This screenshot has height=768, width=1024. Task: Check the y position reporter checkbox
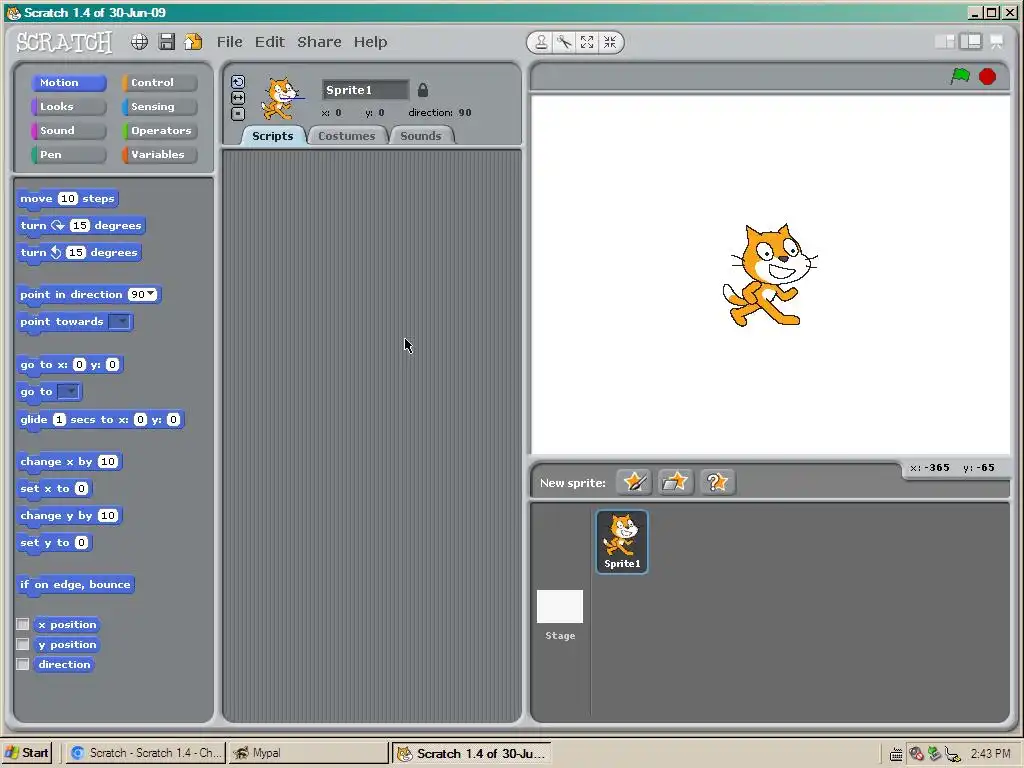coord(23,645)
